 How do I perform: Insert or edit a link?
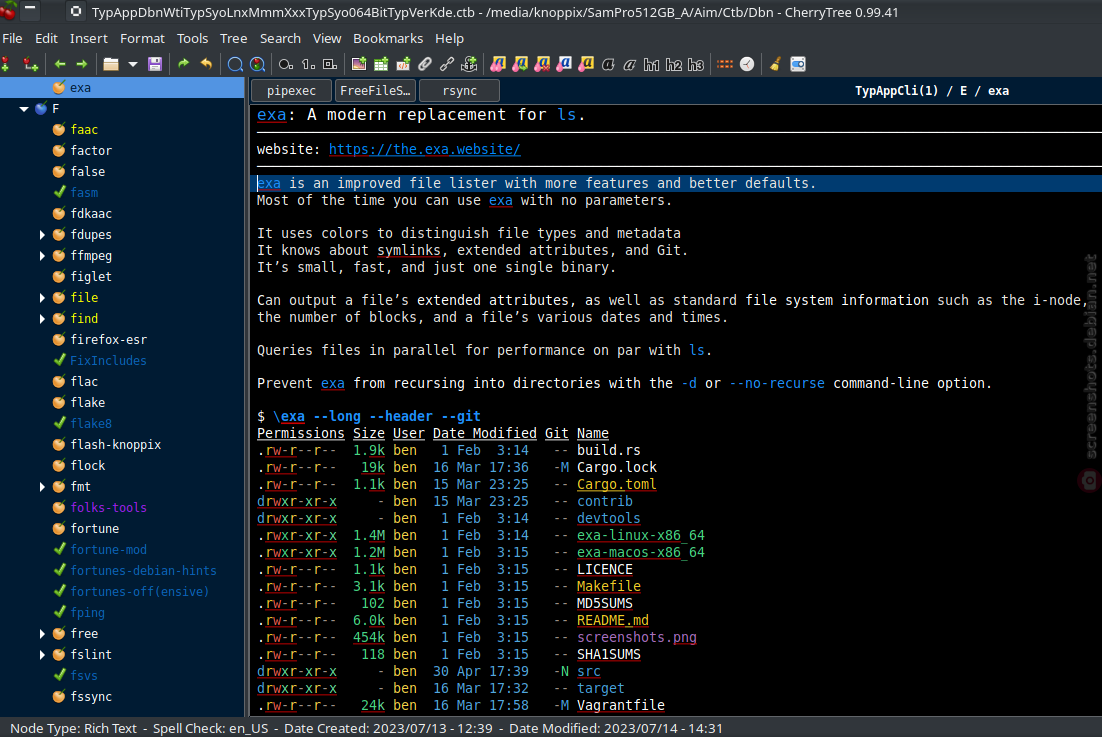tap(447, 64)
